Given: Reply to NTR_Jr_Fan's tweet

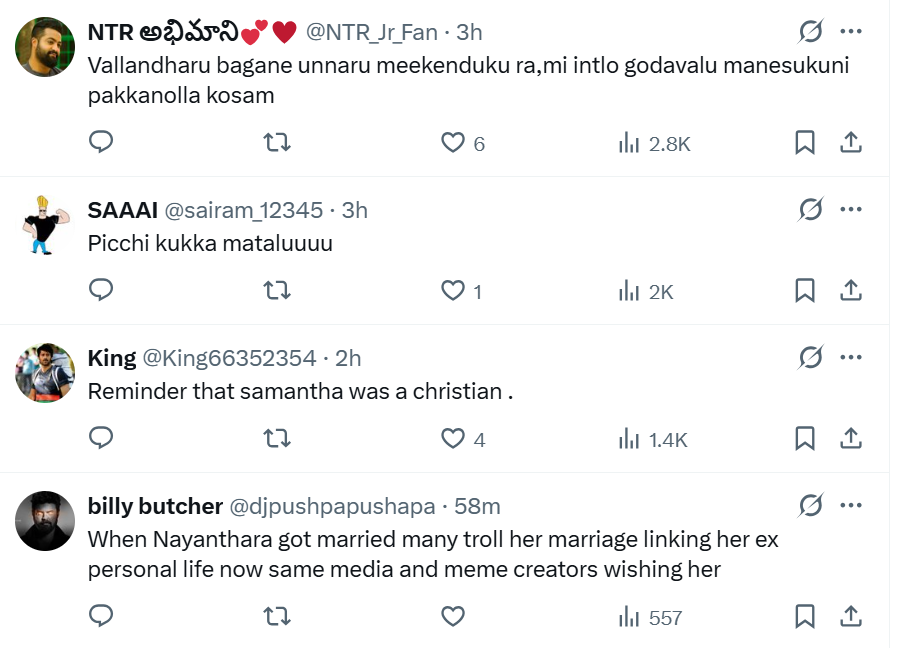Looking at the screenshot, I should [101, 143].
